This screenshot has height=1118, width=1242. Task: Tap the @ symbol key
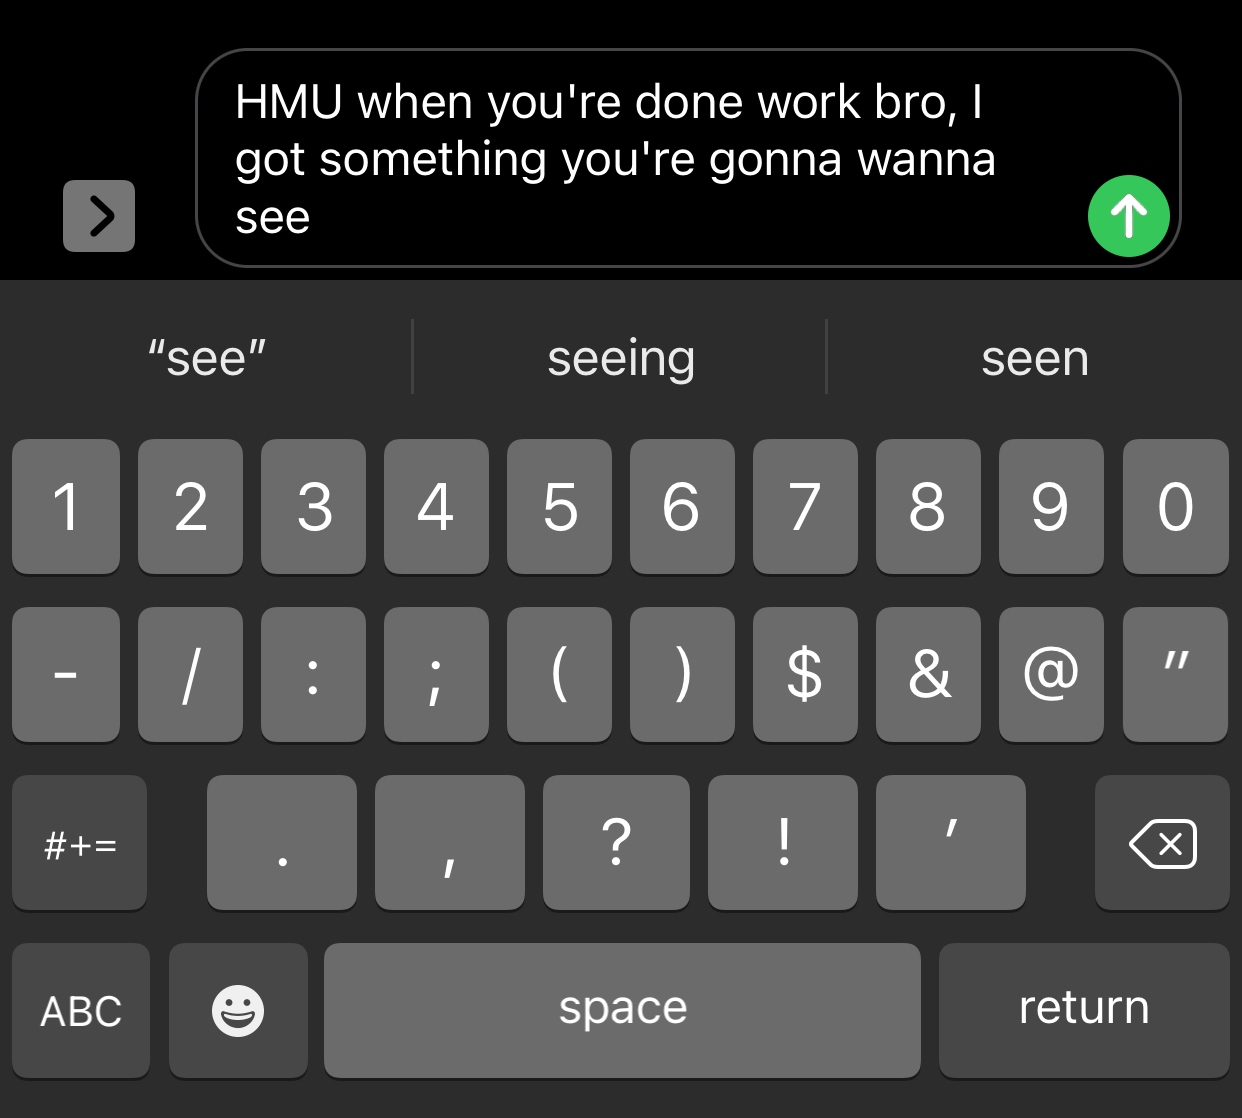pos(1051,675)
